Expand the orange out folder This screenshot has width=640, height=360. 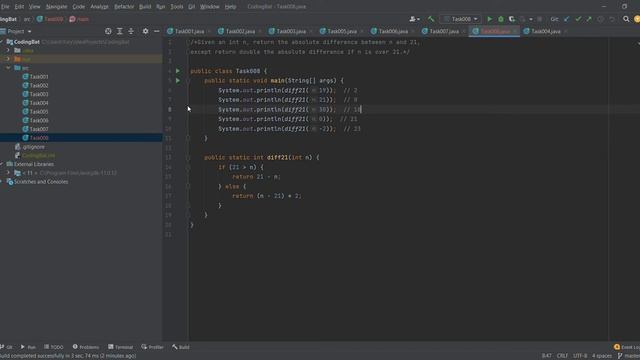[8, 59]
